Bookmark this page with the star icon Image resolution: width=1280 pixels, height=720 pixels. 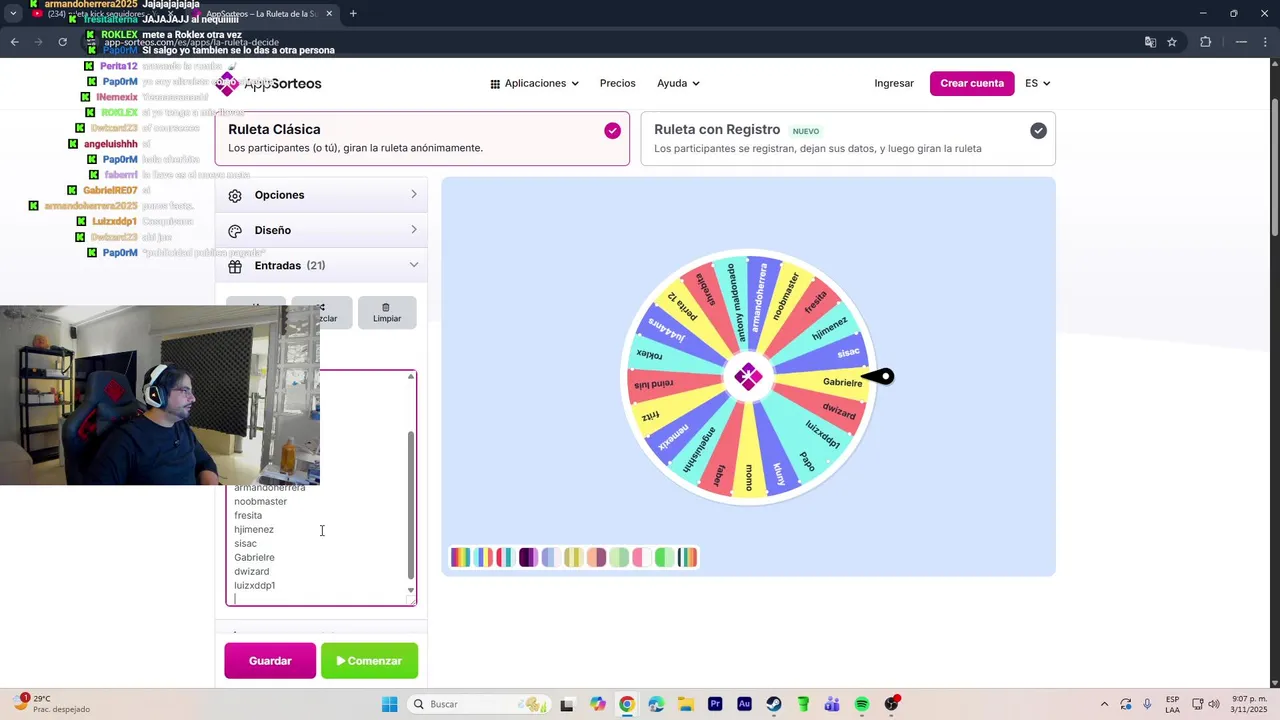point(1172,42)
